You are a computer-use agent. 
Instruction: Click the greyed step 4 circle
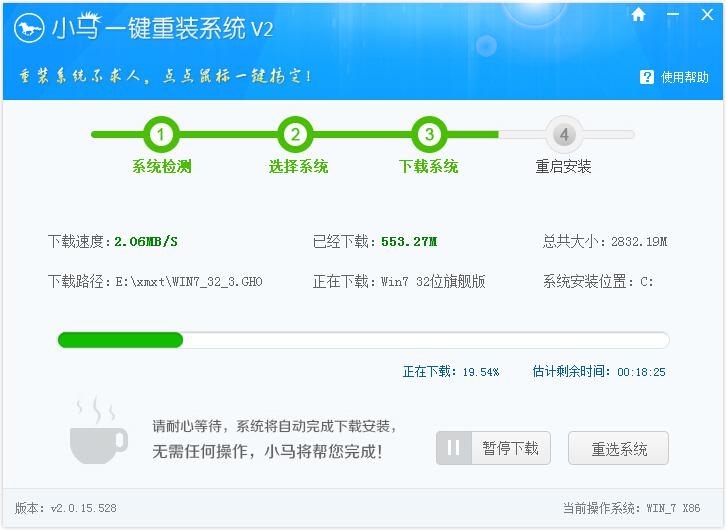tap(563, 134)
